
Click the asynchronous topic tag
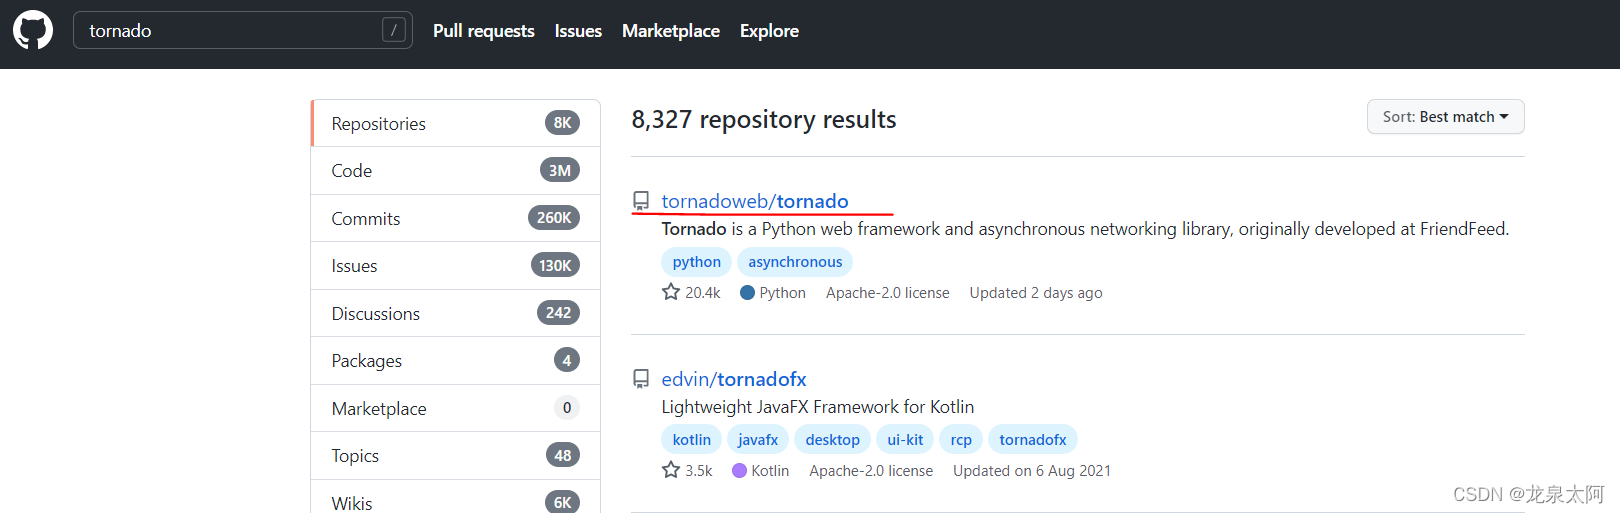[x=795, y=262]
